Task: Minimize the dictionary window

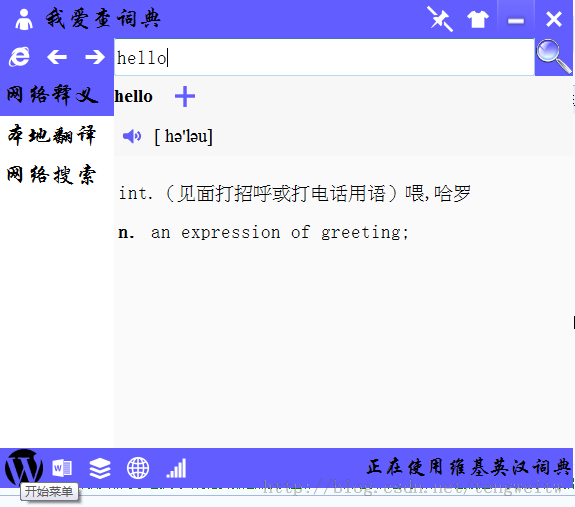Action: pos(516,20)
